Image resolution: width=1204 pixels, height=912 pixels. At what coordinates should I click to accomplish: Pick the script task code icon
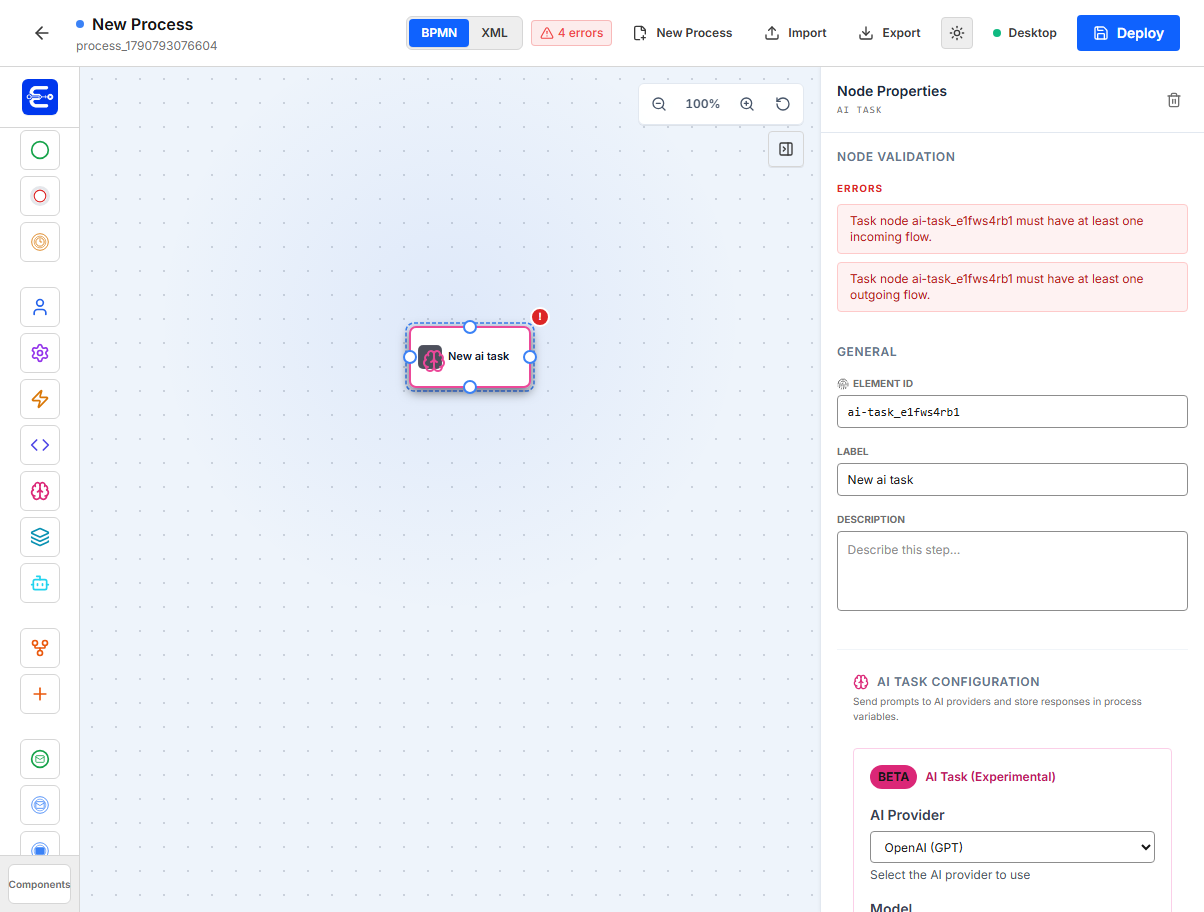(40, 445)
